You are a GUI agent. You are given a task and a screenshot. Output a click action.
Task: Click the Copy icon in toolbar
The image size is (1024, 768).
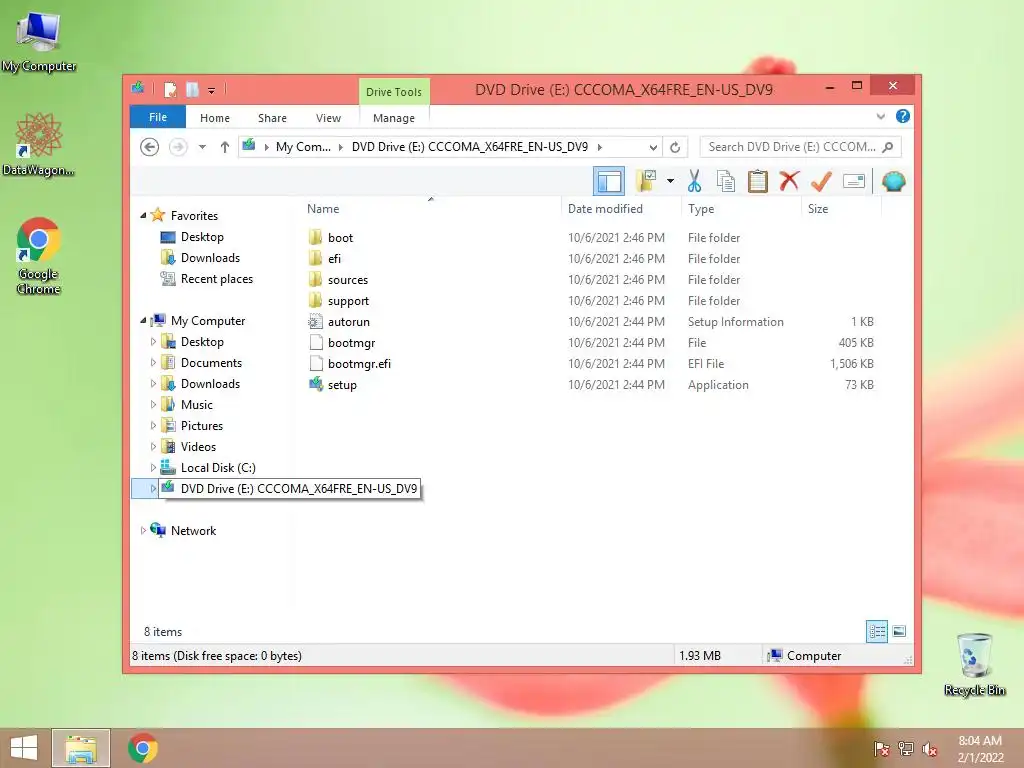tap(726, 181)
